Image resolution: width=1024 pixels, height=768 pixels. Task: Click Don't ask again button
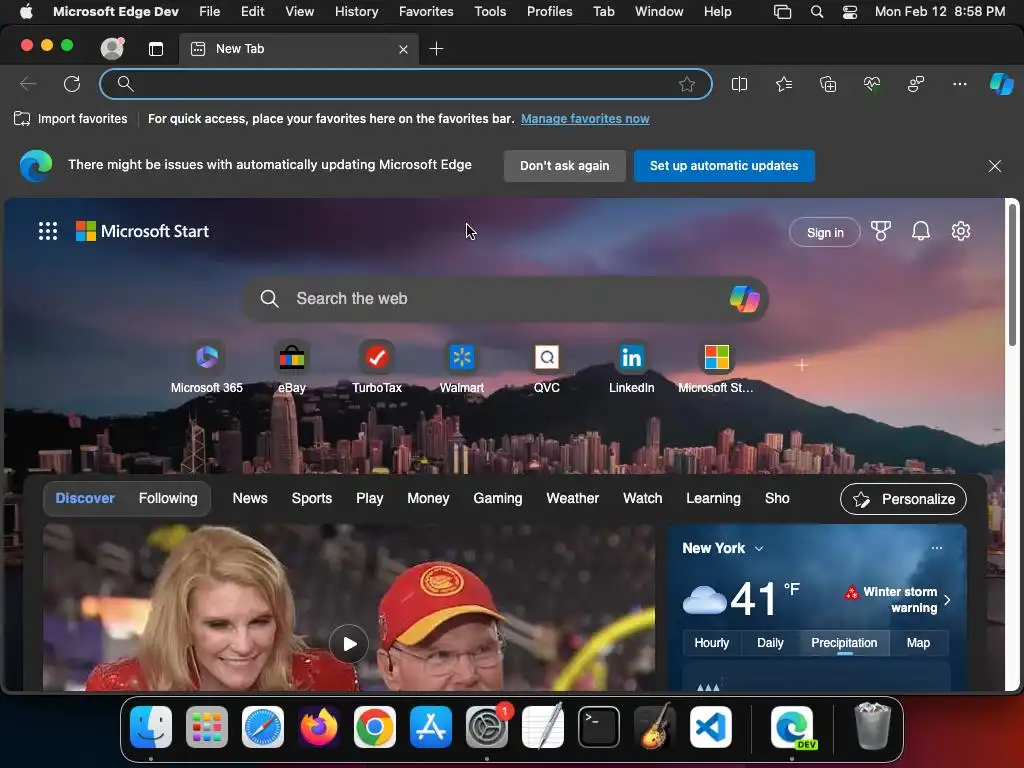565,166
